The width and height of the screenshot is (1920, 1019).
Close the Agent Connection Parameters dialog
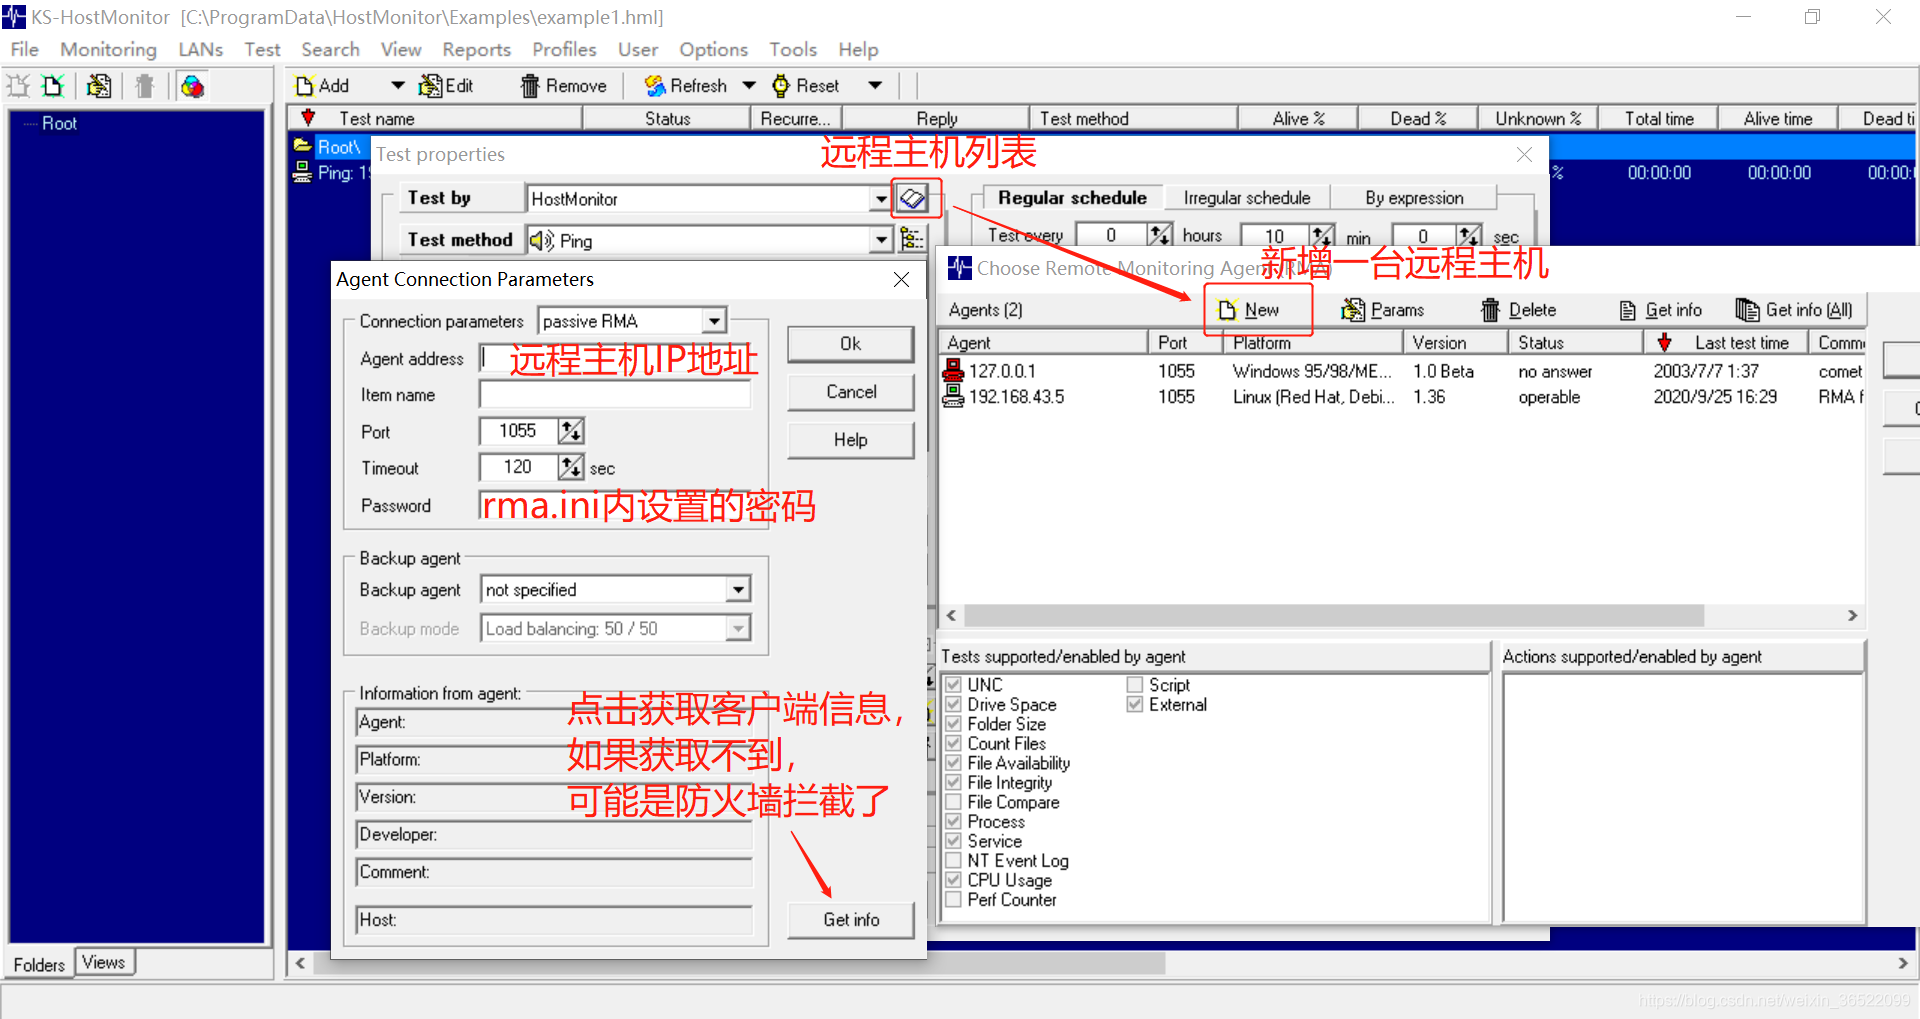tap(901, 279)
